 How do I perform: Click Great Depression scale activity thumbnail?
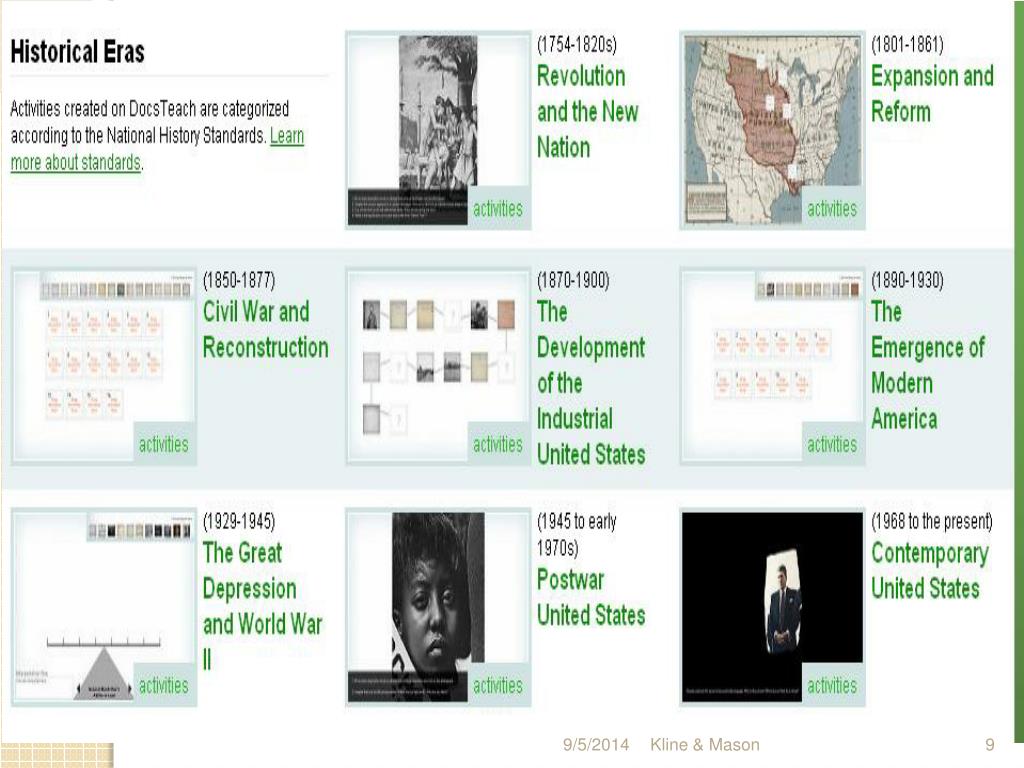104,607
